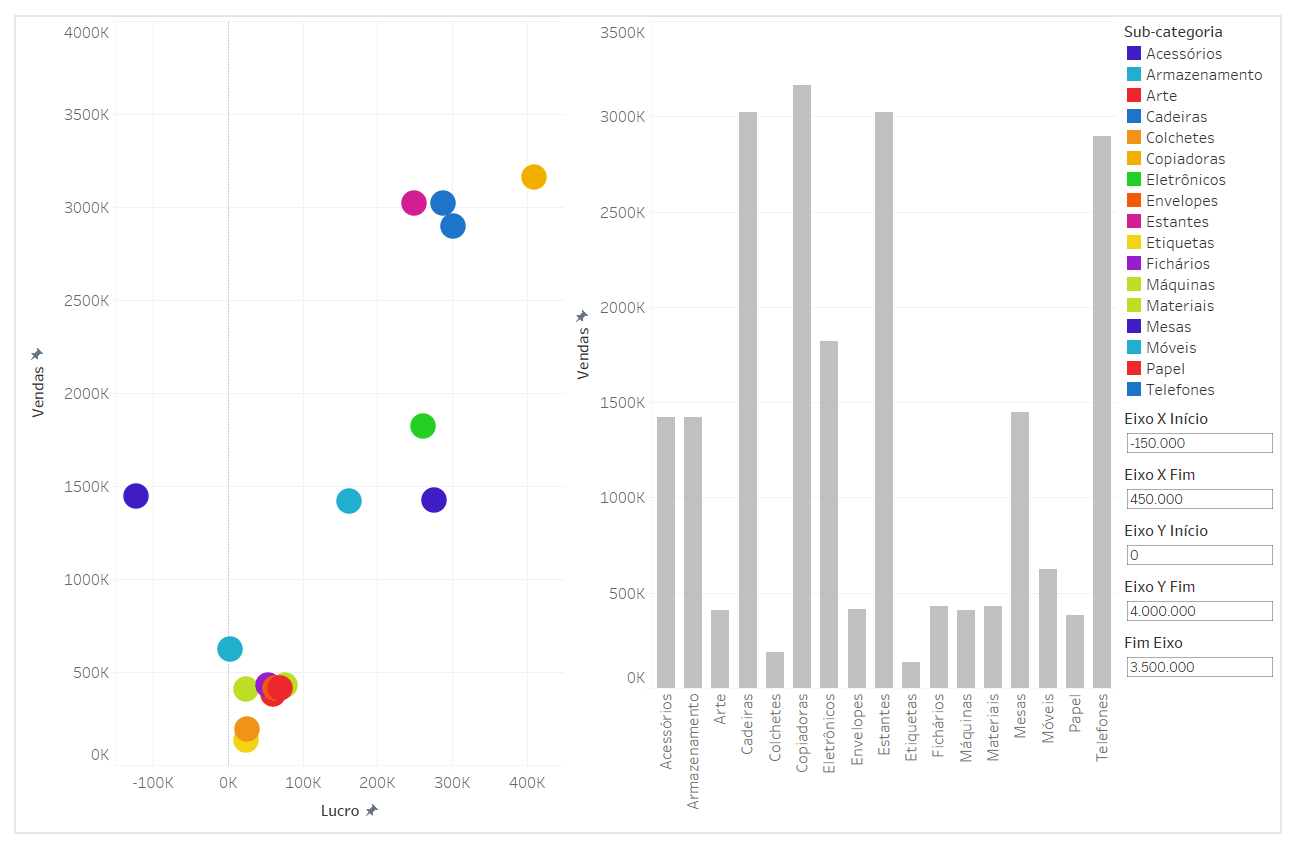Focus the Eixo X Fim input field
The height and width of the screenshot is (842, 1290).
[1200, 499]
